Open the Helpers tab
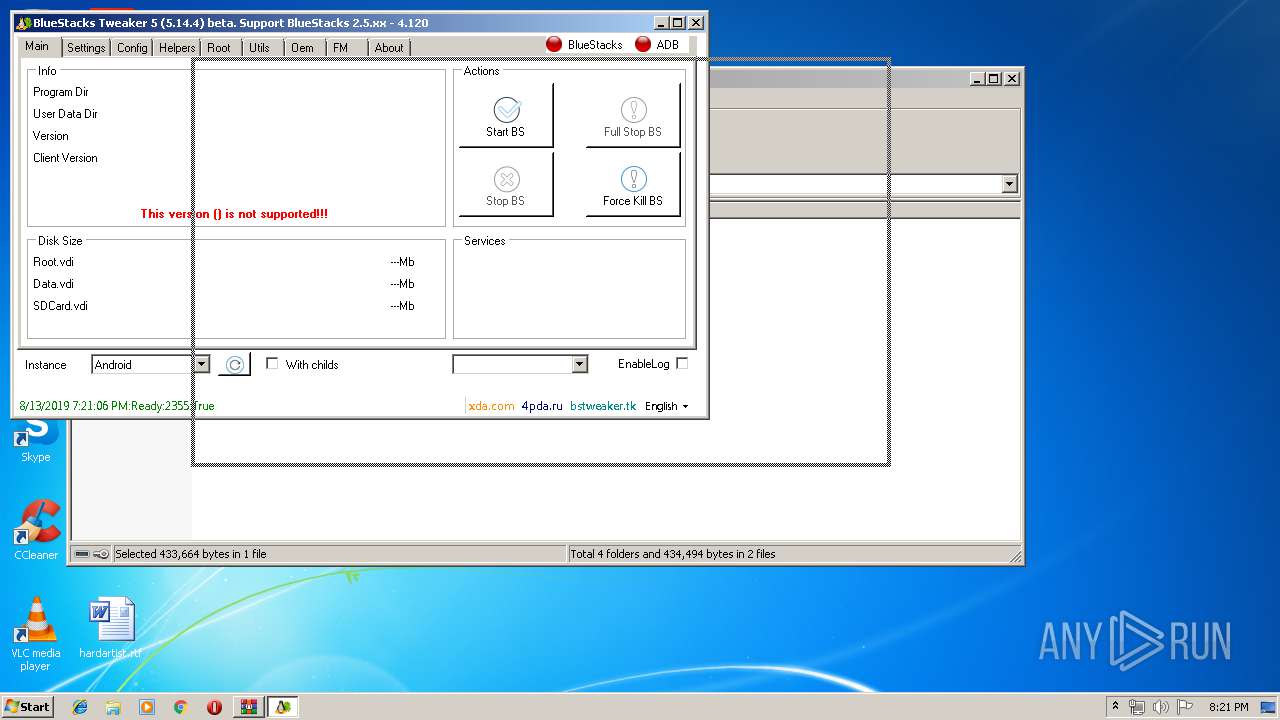The width and height of the screenshot is (1280, 720). click(x=177, y=48)
